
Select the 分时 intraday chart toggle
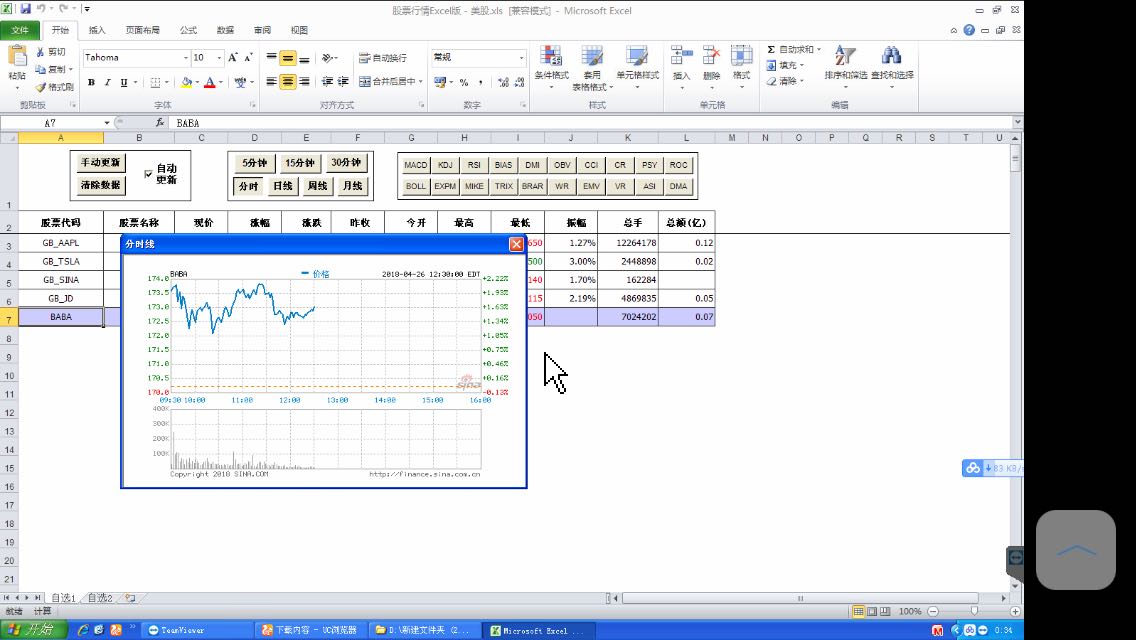[248, 186]
